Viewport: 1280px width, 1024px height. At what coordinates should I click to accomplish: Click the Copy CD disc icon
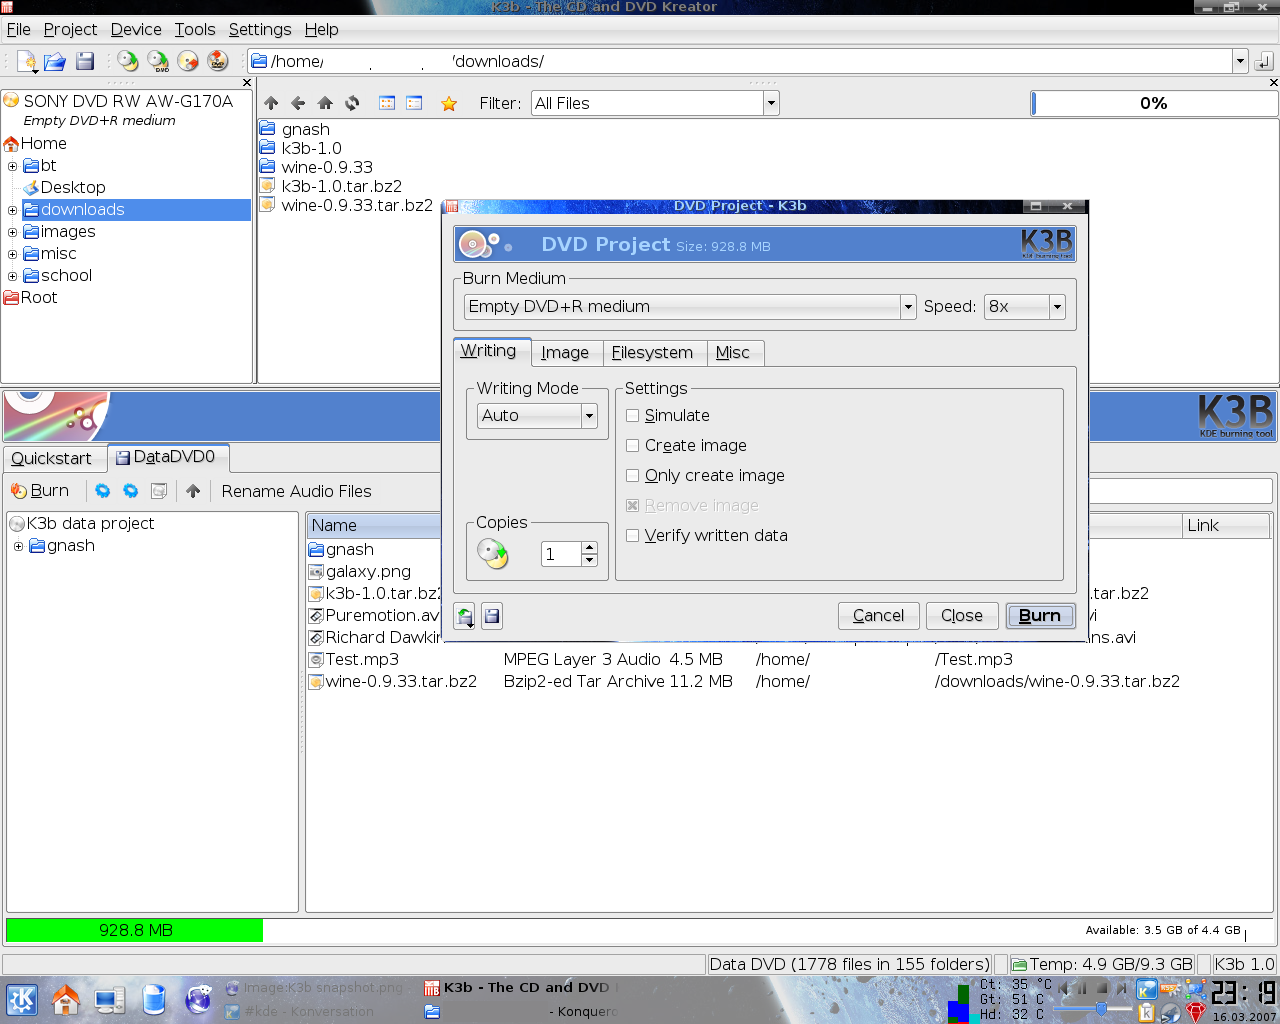128,61
